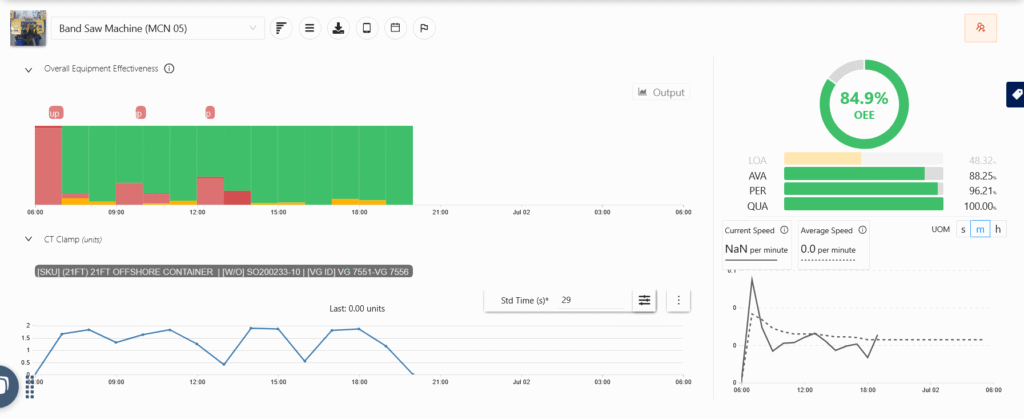
Task: Select seconds 's' unit of measure
Action: pyautogui.click(x=963, y=230)
